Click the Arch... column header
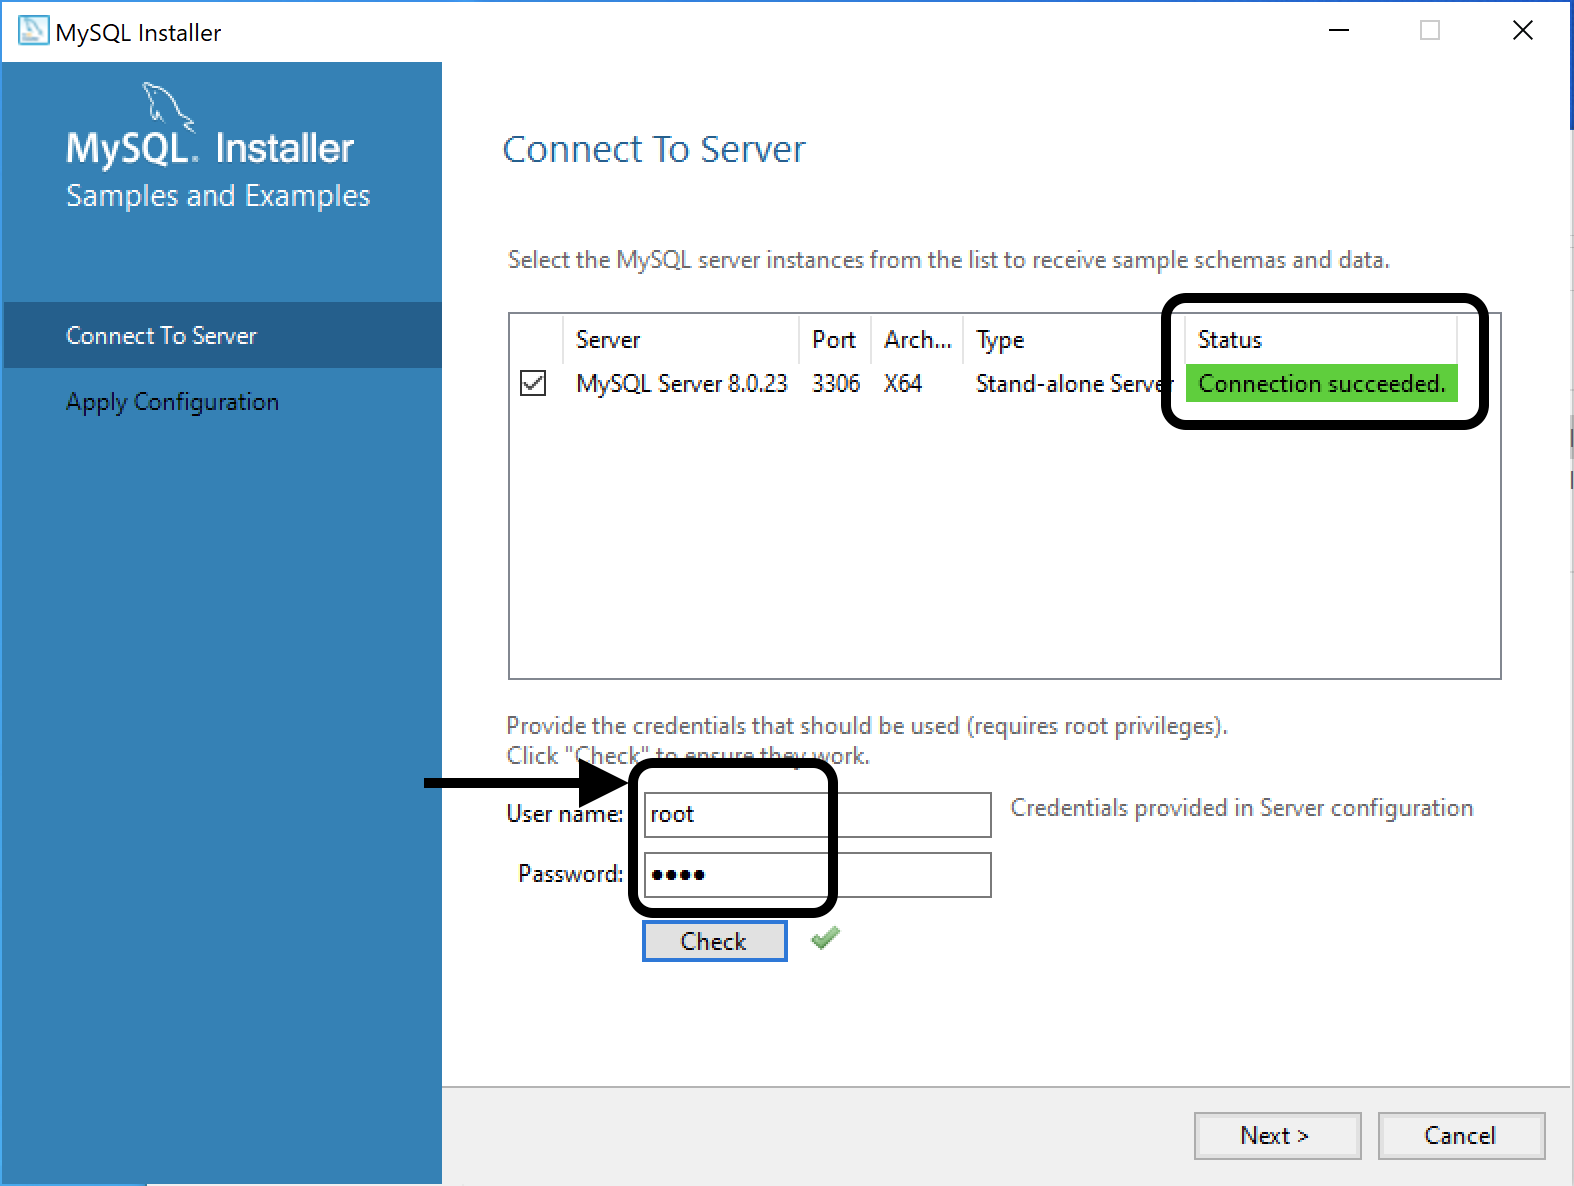Screen dimensions: 1574x1186 pyautogui.click(x=917, y=340)
